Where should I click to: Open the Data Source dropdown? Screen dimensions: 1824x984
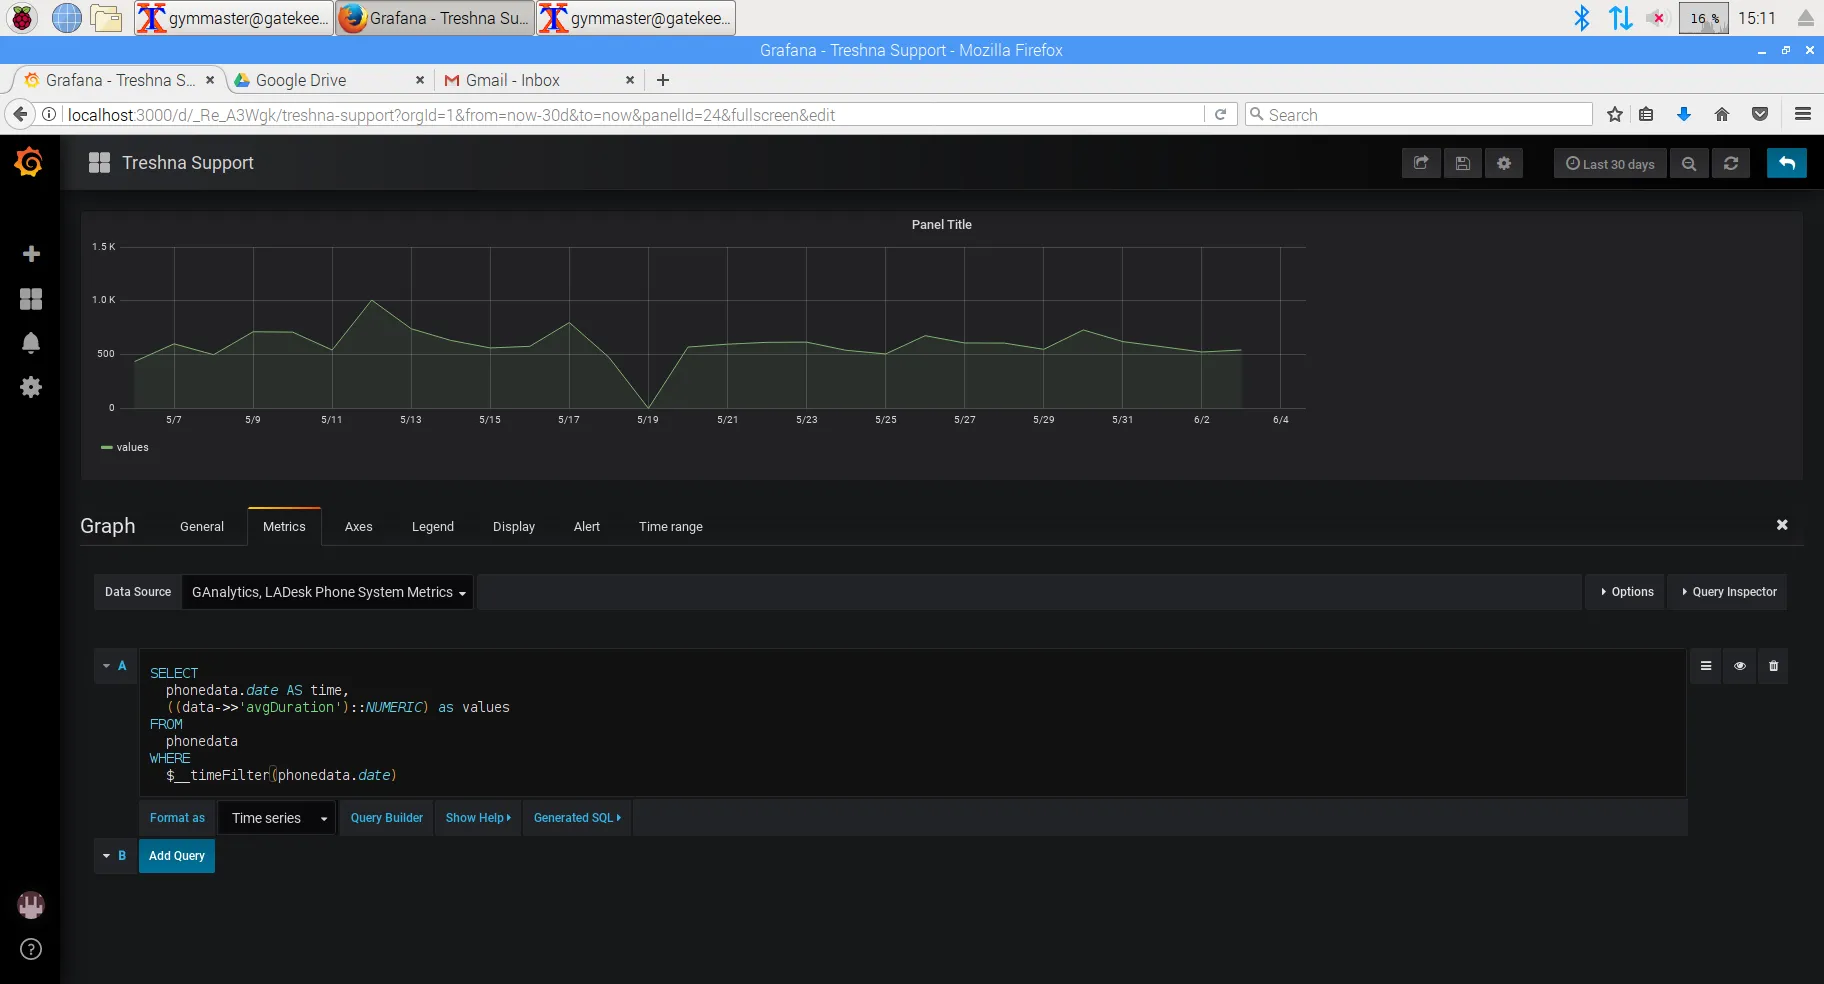coord(328,592)
